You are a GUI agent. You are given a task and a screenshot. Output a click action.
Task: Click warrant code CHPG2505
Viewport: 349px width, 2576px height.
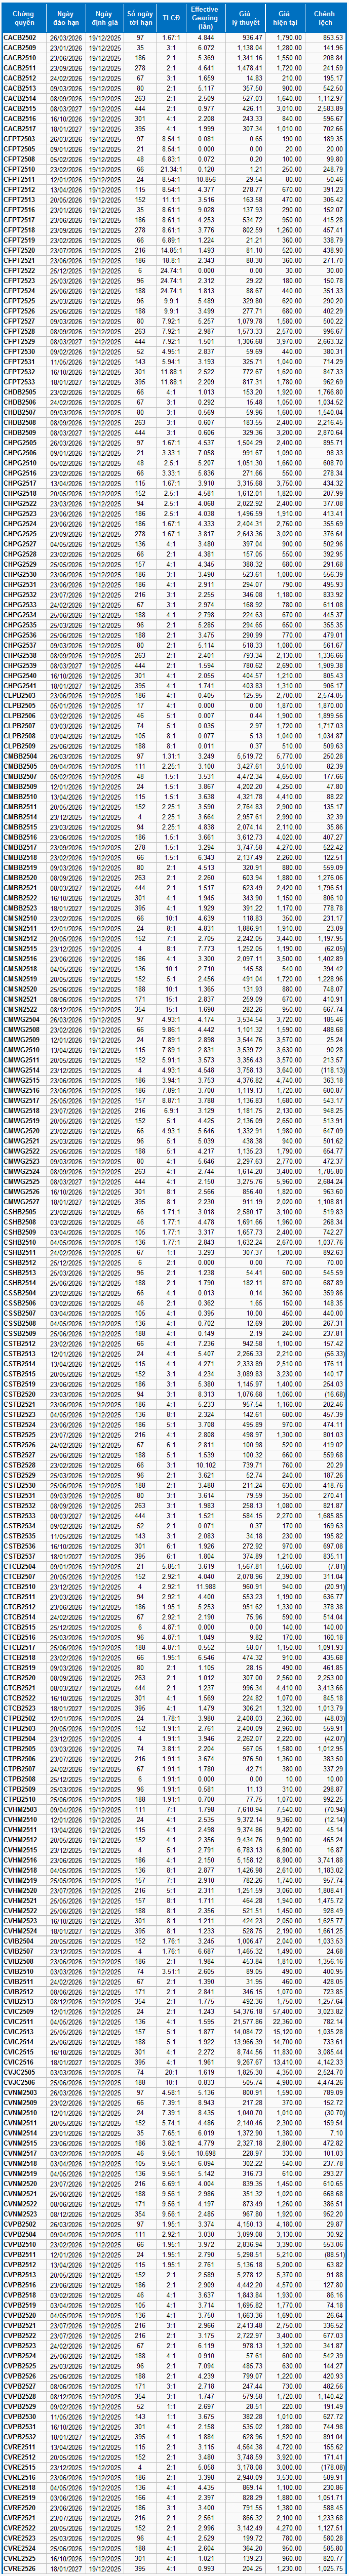tap(20, 443)
